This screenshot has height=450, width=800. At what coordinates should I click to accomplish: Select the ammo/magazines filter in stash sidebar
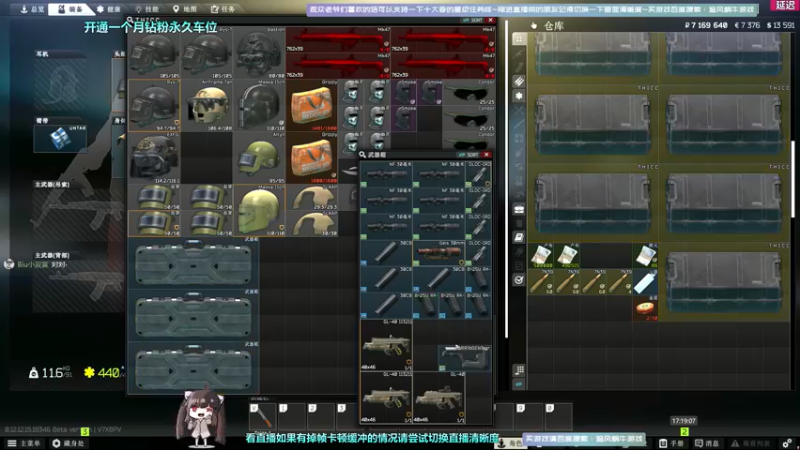coord(519,81)
